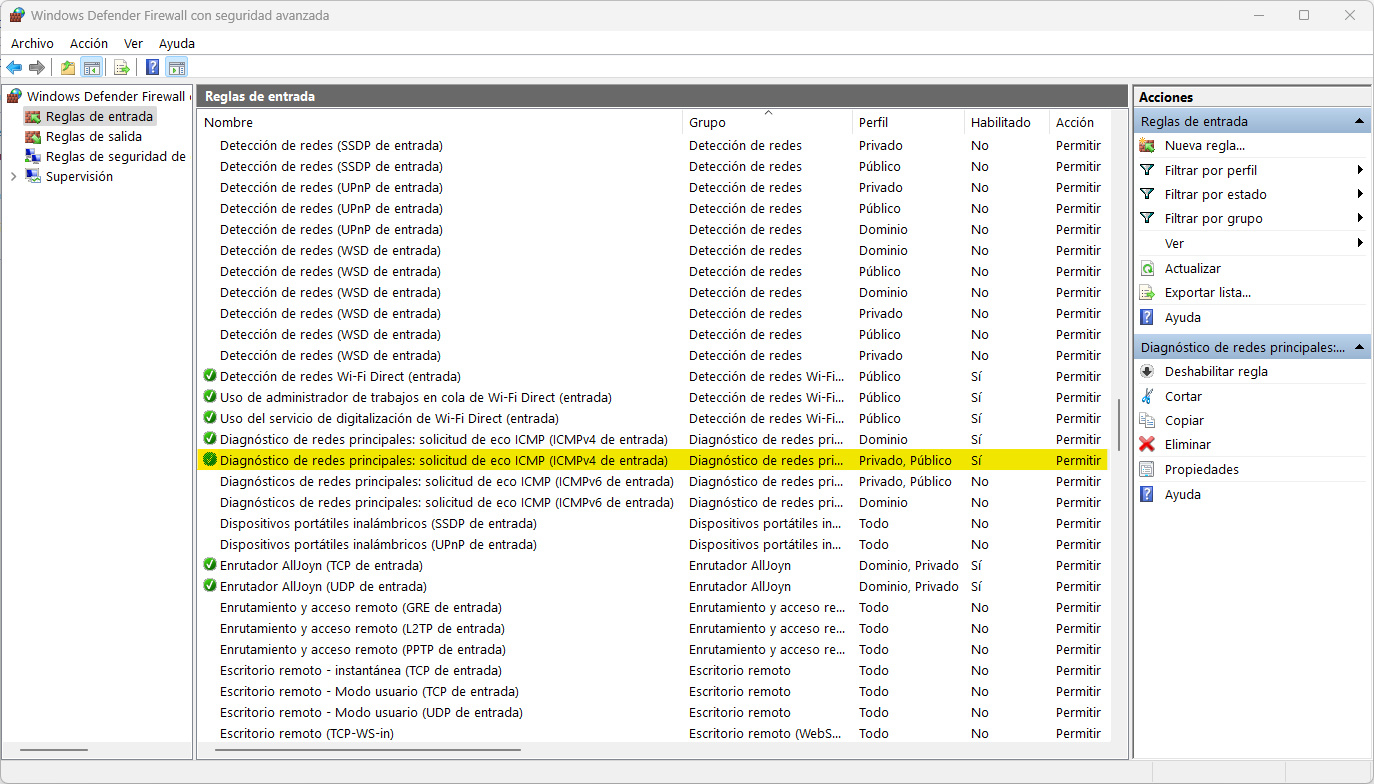
Task: Click Export list icon in the toolbar
Action: tap(122, 67)
